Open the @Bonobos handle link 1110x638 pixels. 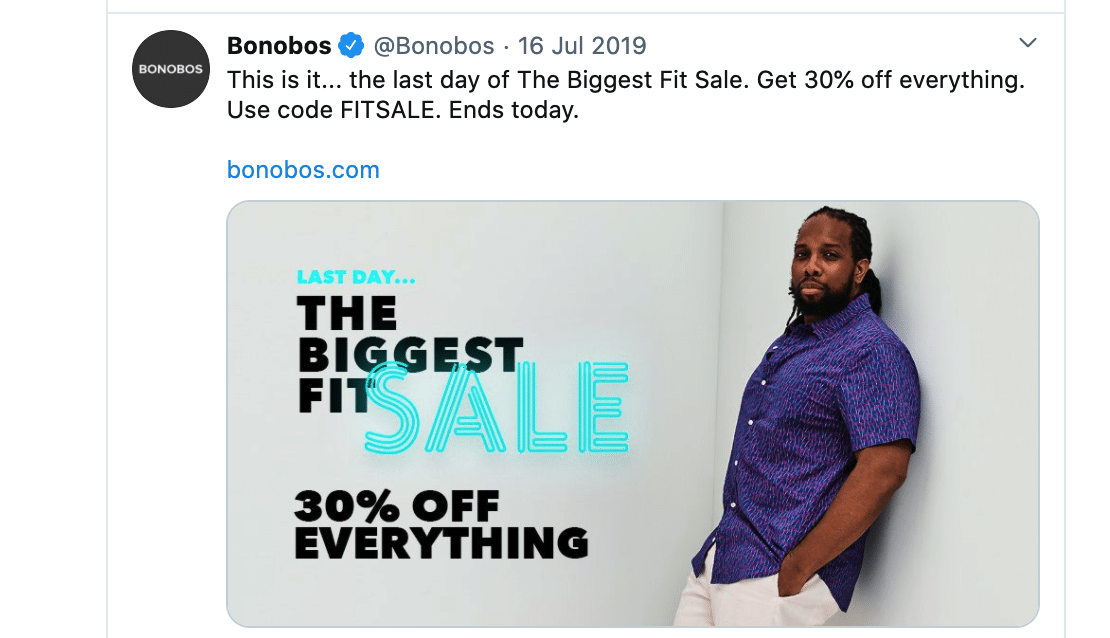click(434, 46)
